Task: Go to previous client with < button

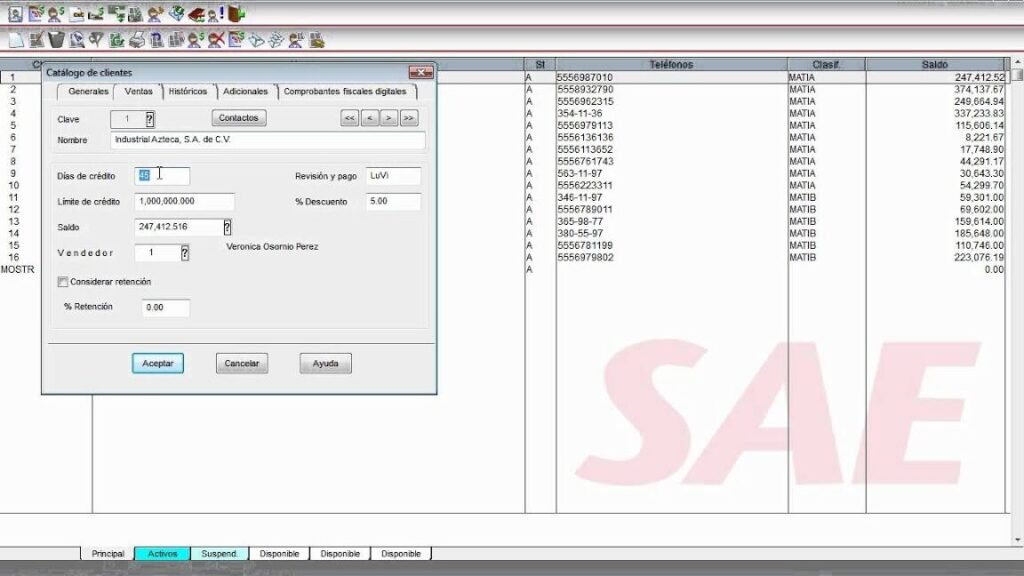Action: pyautogui.click(x=370, y=118)
